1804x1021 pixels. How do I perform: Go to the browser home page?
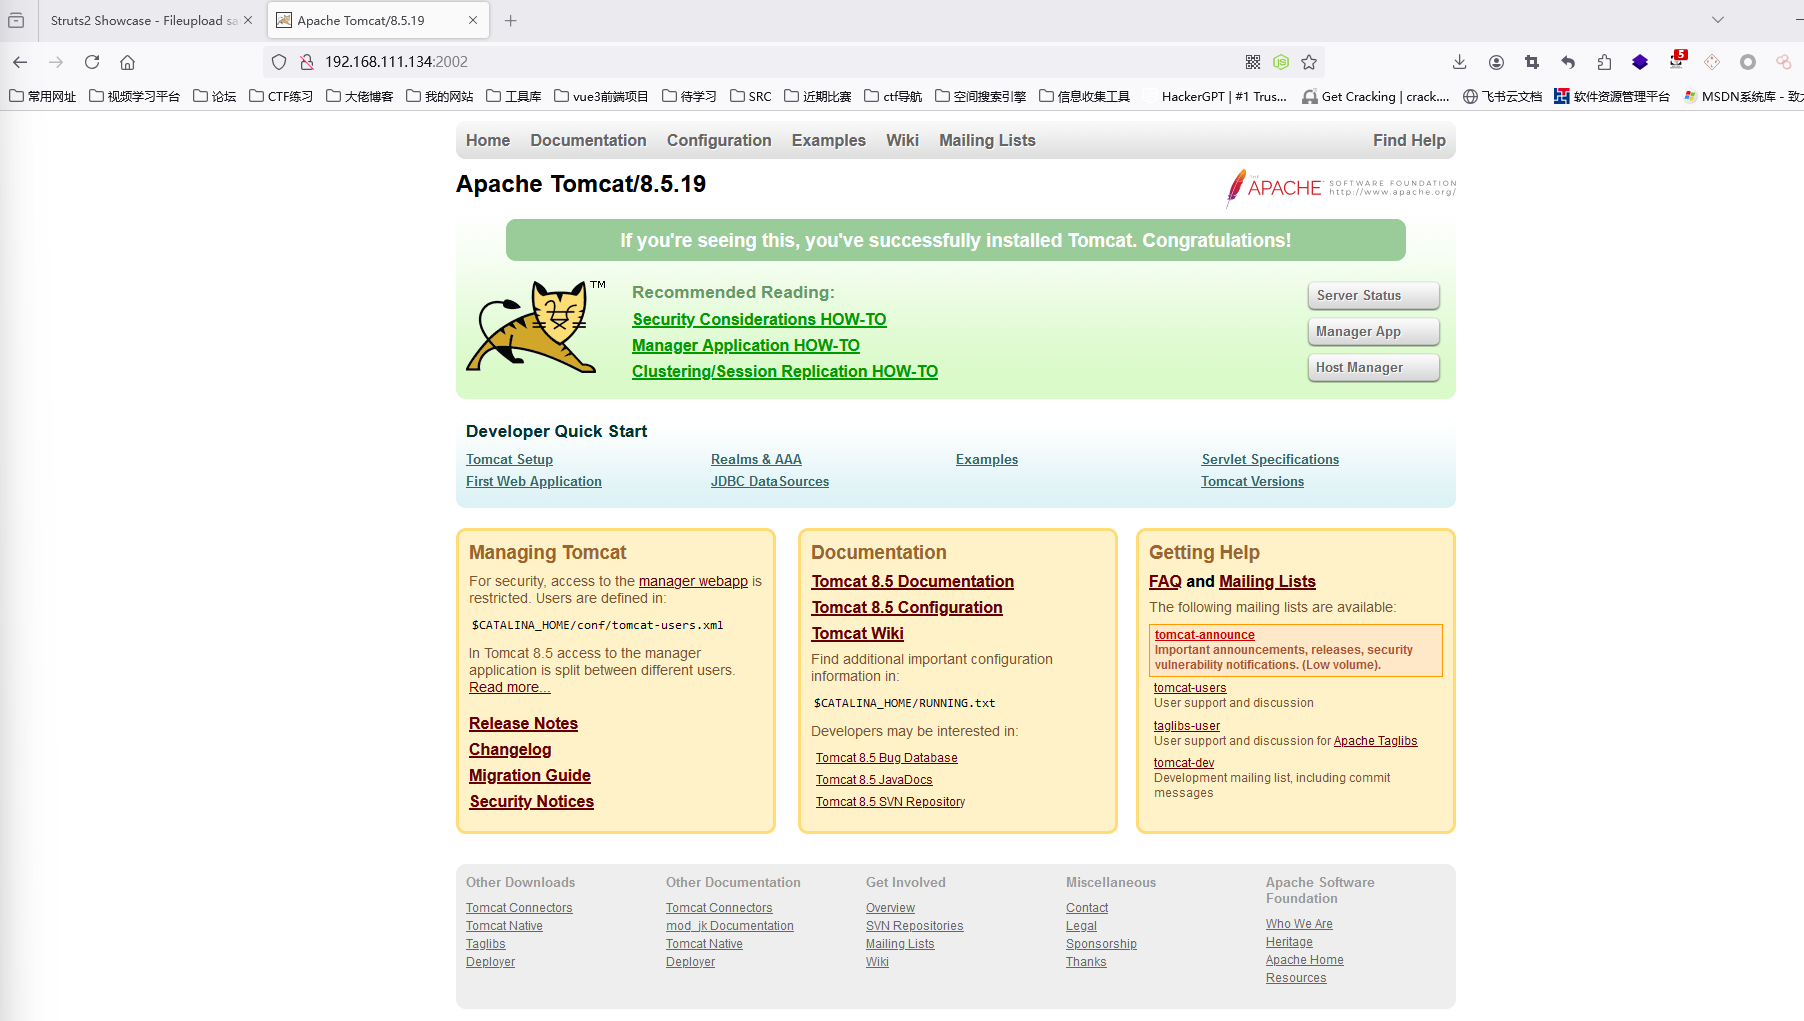[128, 62]
